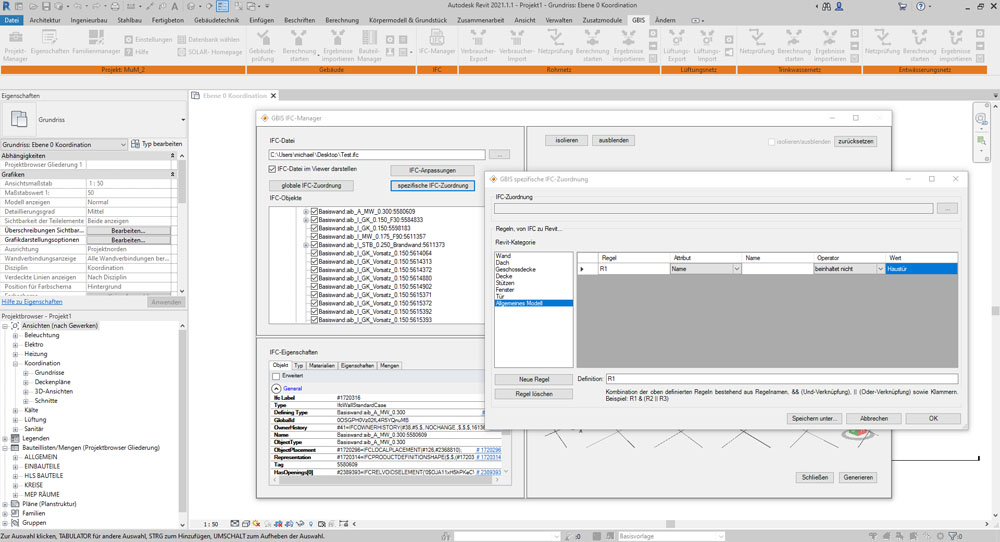Click the Definition input field containing R1
This screenshot has height=542, width=1000.
[x=781, y=379]
